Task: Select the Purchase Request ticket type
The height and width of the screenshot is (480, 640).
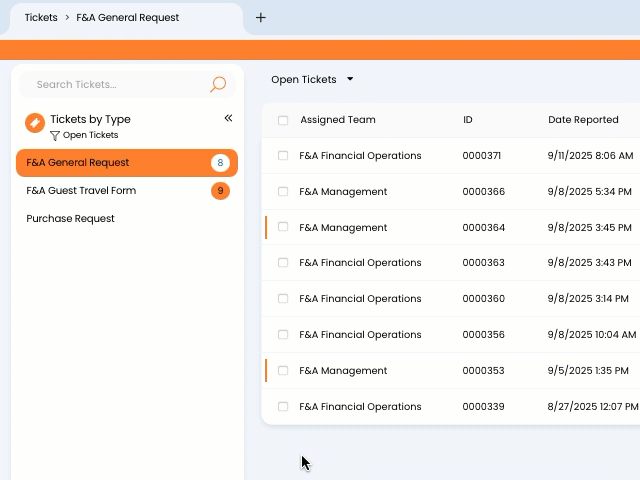Action: tap(70, 219)
